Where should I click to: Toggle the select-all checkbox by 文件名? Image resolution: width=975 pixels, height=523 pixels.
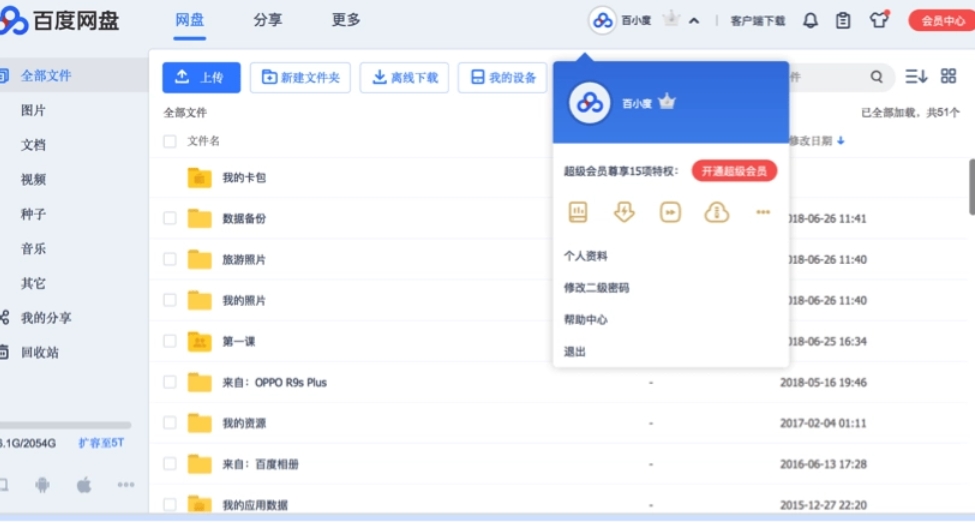point(170,141)
